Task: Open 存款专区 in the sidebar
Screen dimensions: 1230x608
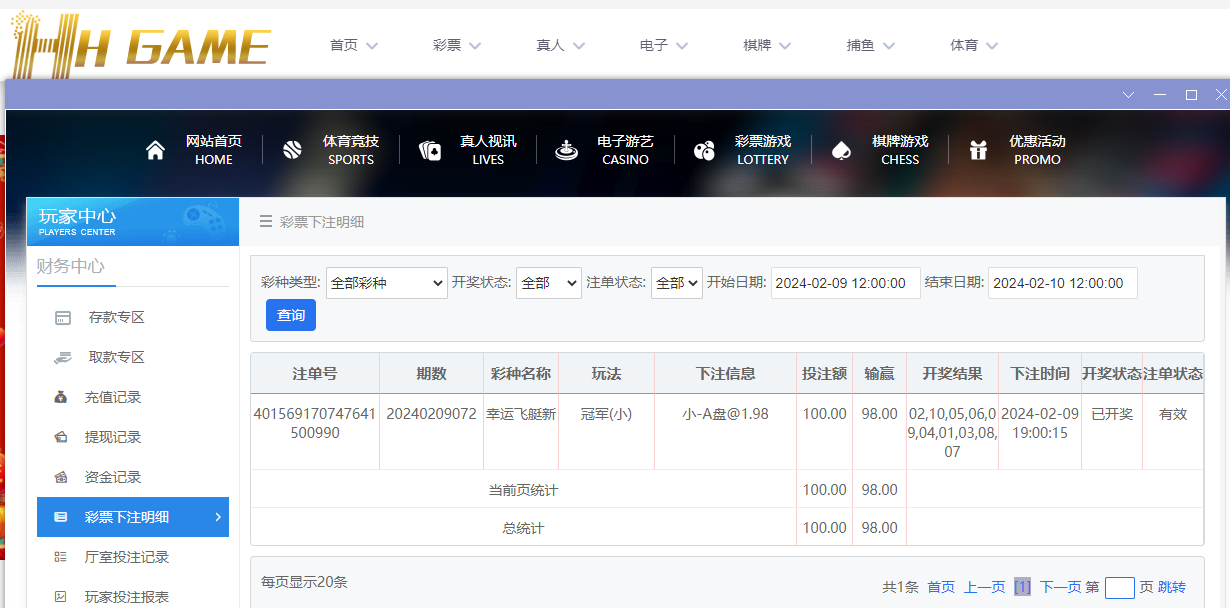Action: (116, 317)
